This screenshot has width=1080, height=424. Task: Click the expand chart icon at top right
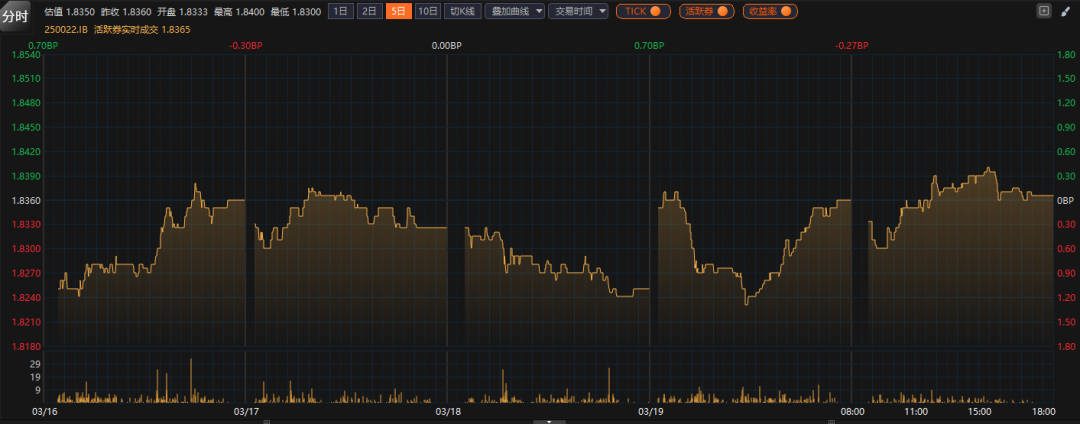click(x=1045, y=11)
